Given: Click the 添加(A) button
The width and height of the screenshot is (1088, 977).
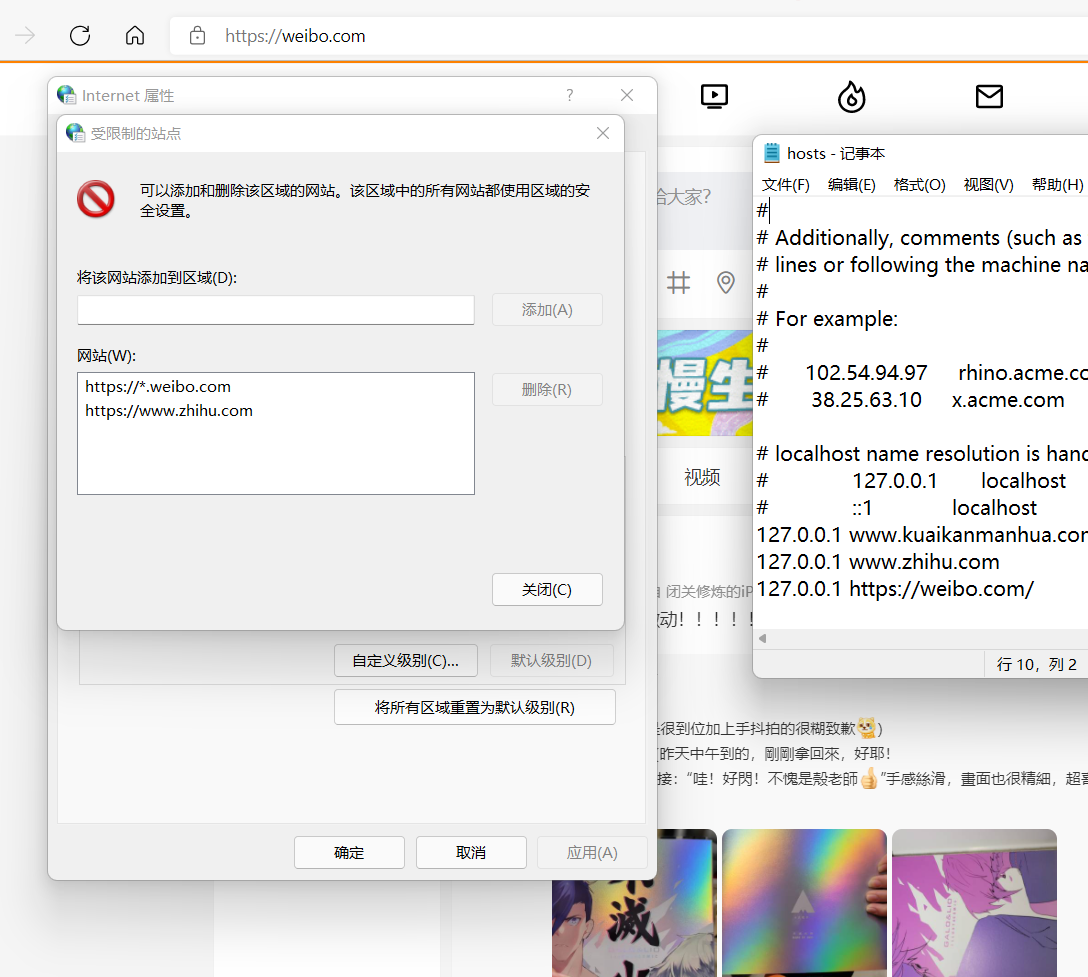Looking at the screenshot, I should [x=547, y=309].
